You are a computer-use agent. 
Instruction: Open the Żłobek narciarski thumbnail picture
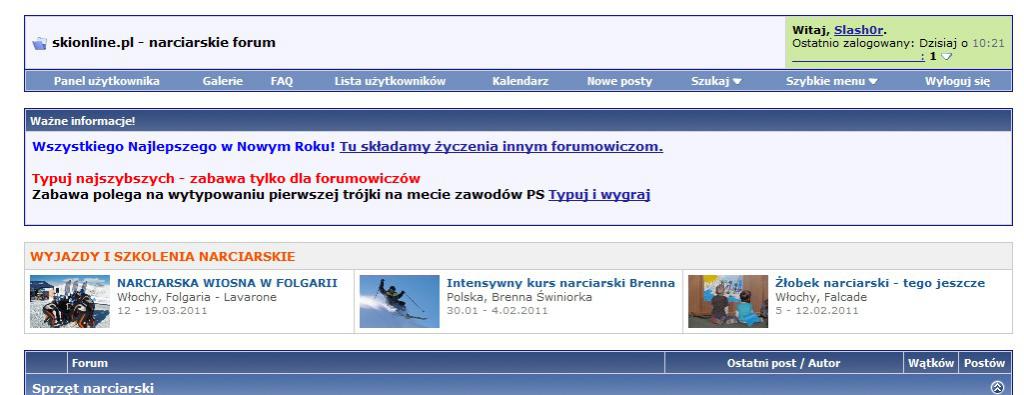pos(728,301)
